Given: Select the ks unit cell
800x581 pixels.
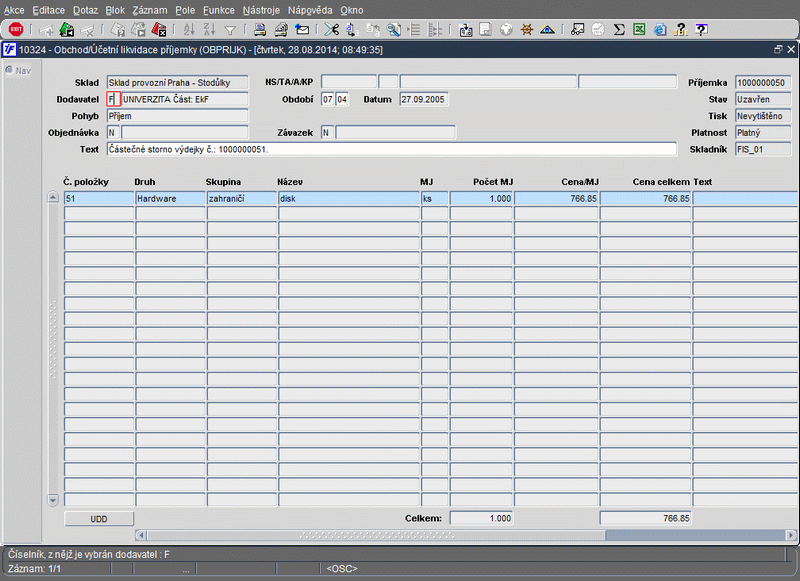Looking at the screenshot, I should pyautogui.click(x=435, y=198).
